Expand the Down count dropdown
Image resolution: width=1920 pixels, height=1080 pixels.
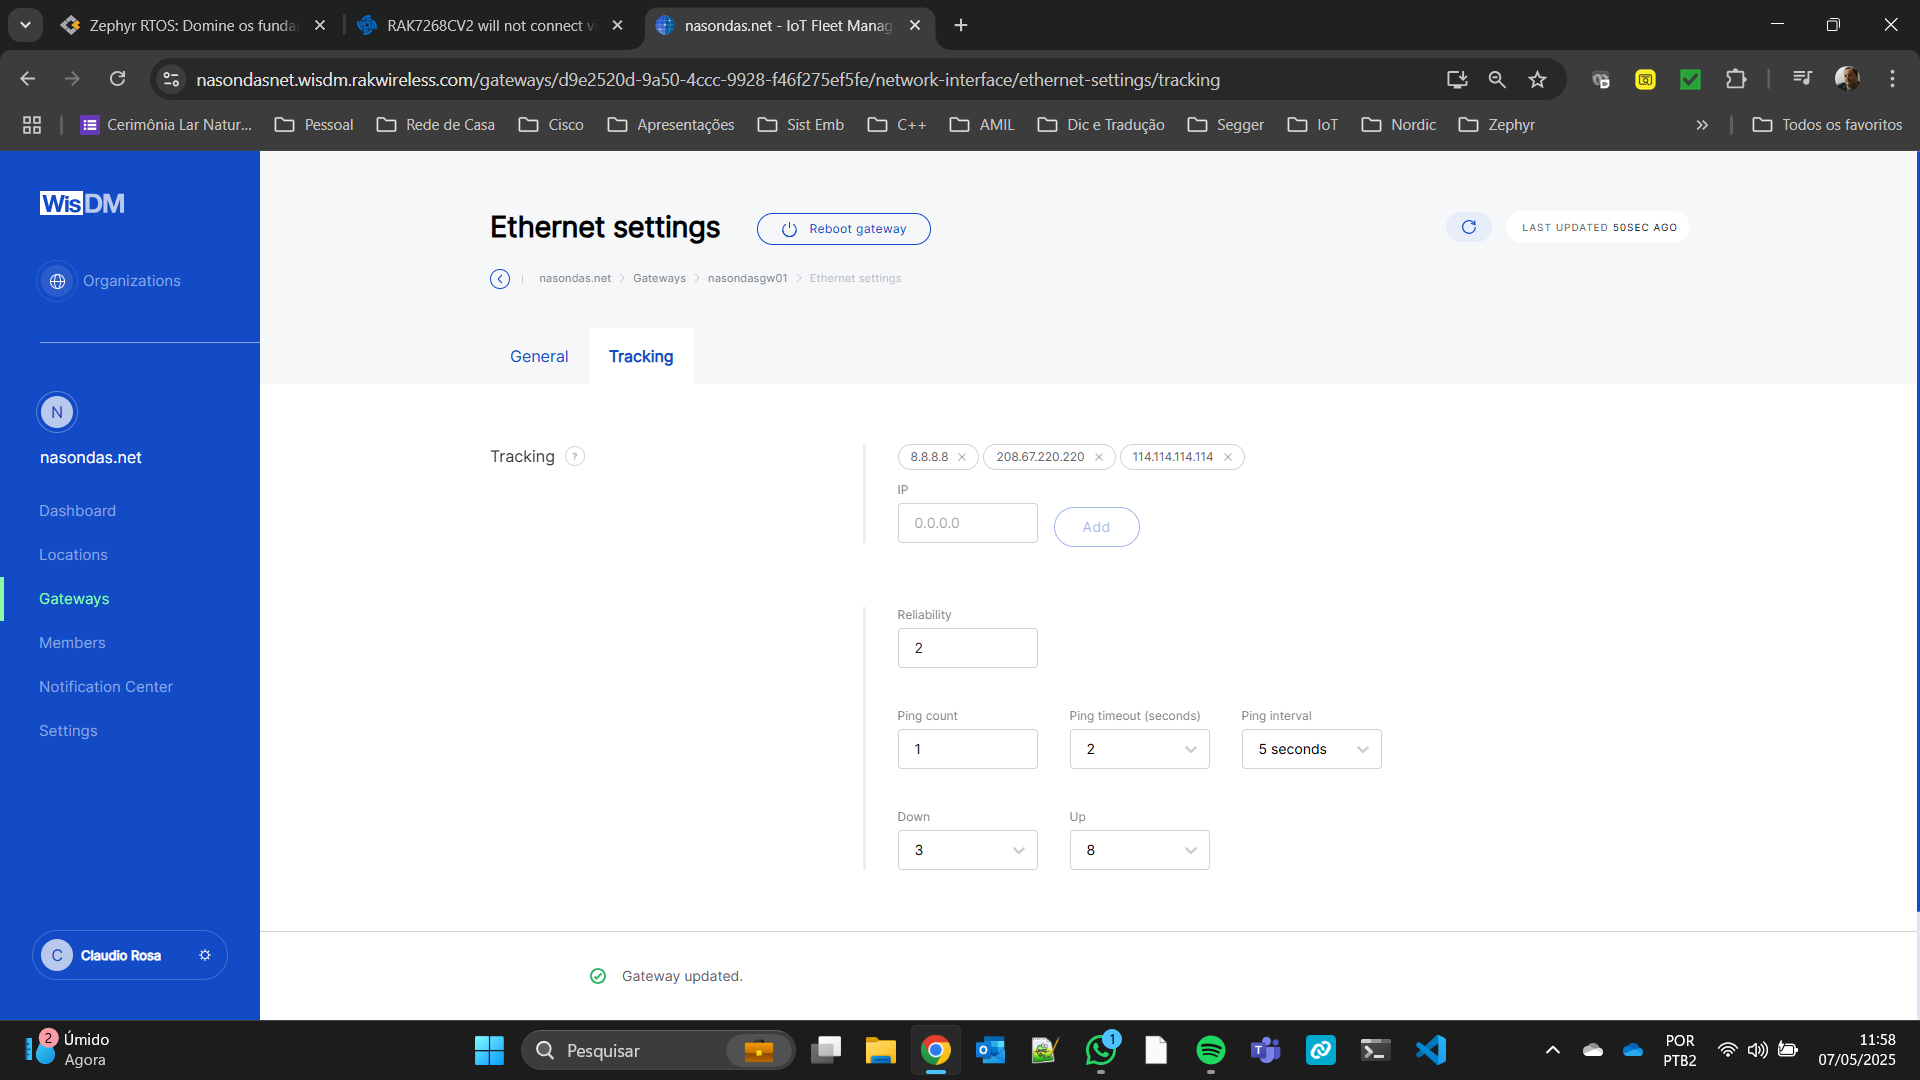click(x=967, y=850)
